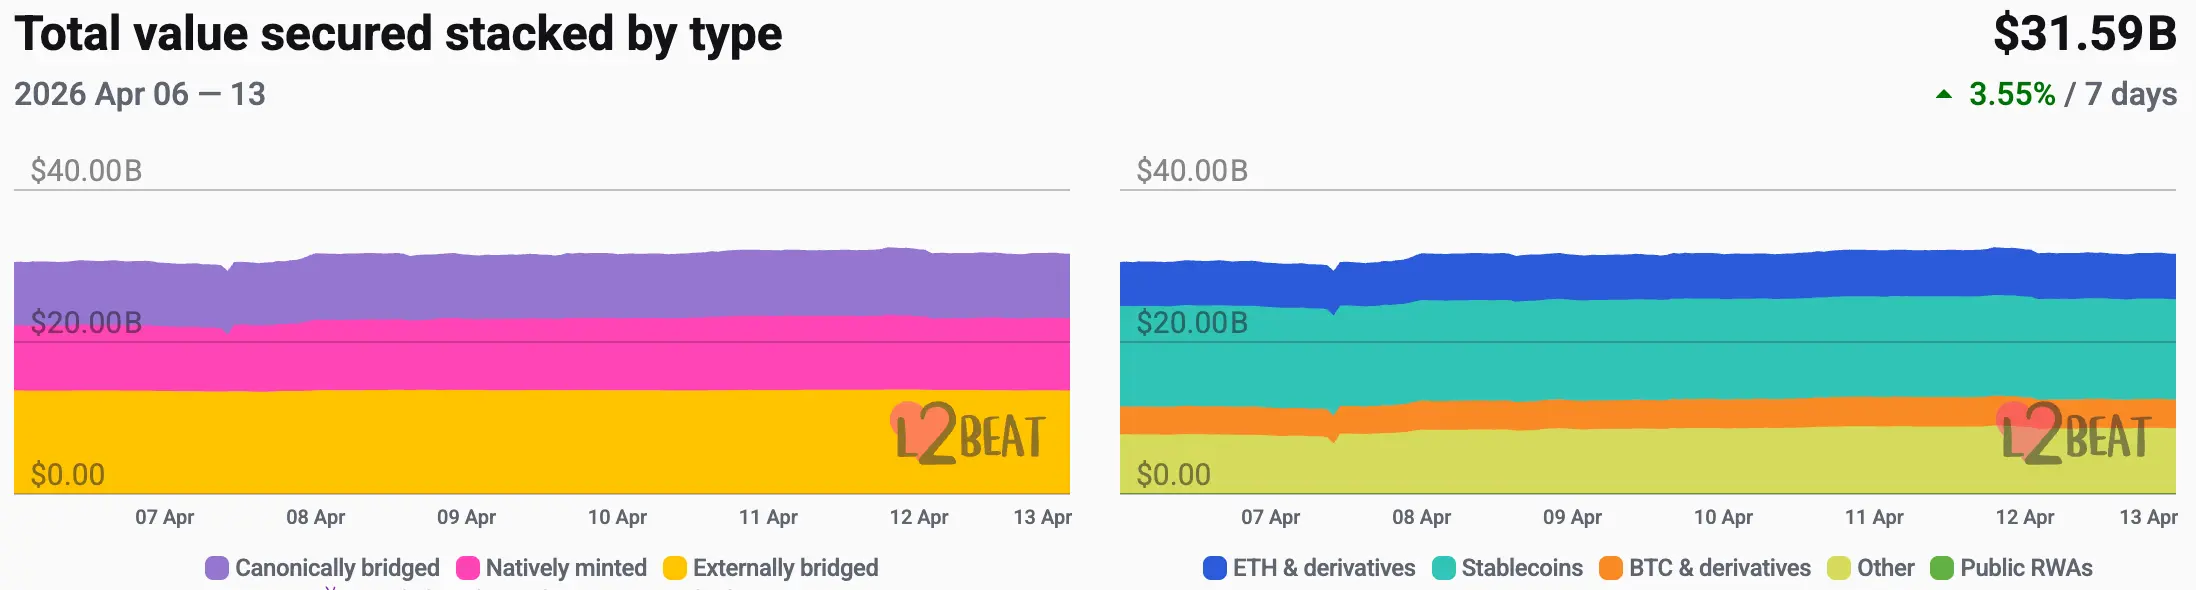Click the ETH & derivatives blue swatch

click(x=1215, y=568)
